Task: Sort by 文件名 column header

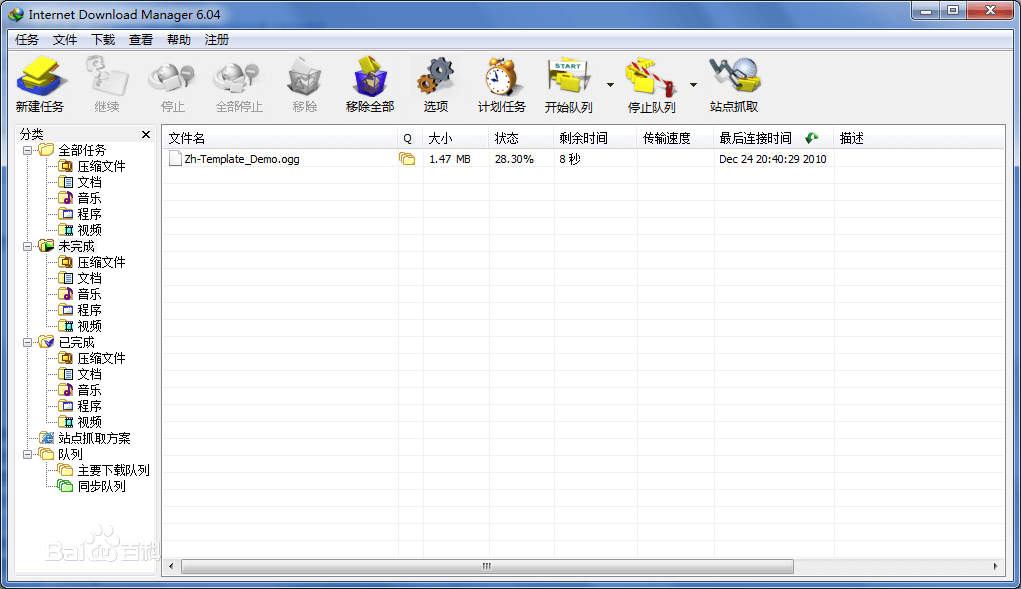Action: (x=279, y=138)
